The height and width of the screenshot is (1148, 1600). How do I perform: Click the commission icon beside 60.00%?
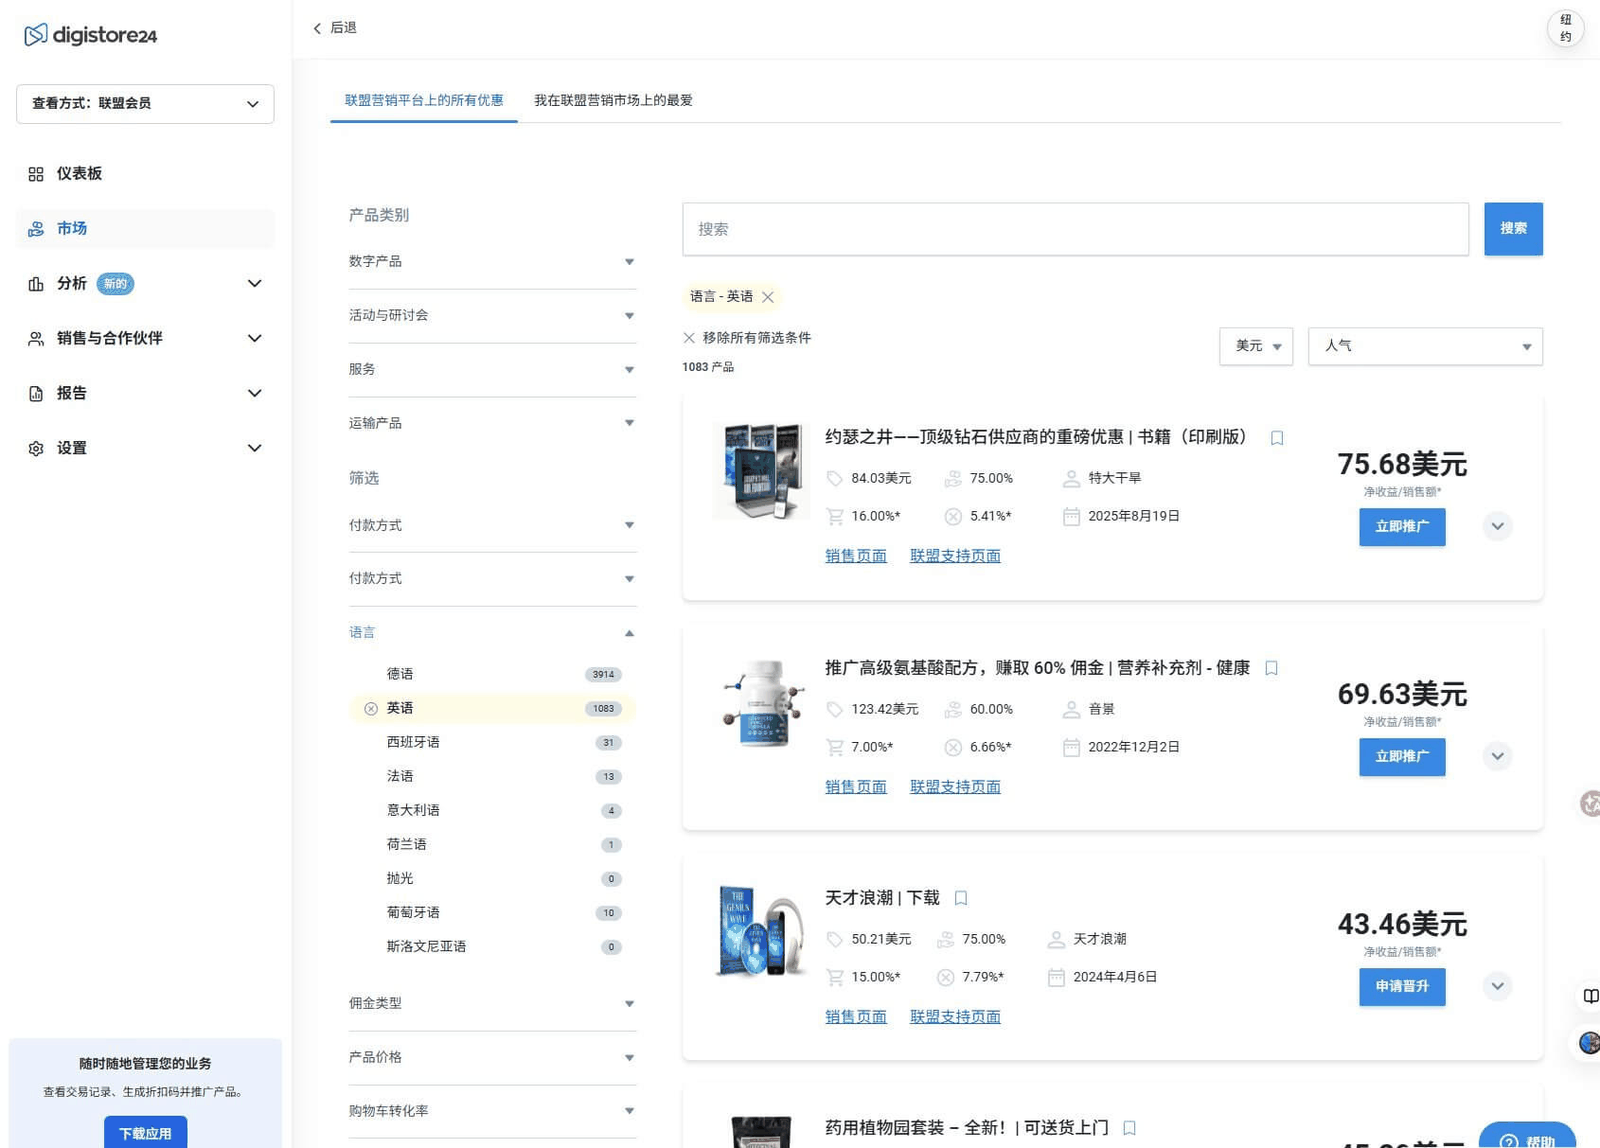point(953,710)
